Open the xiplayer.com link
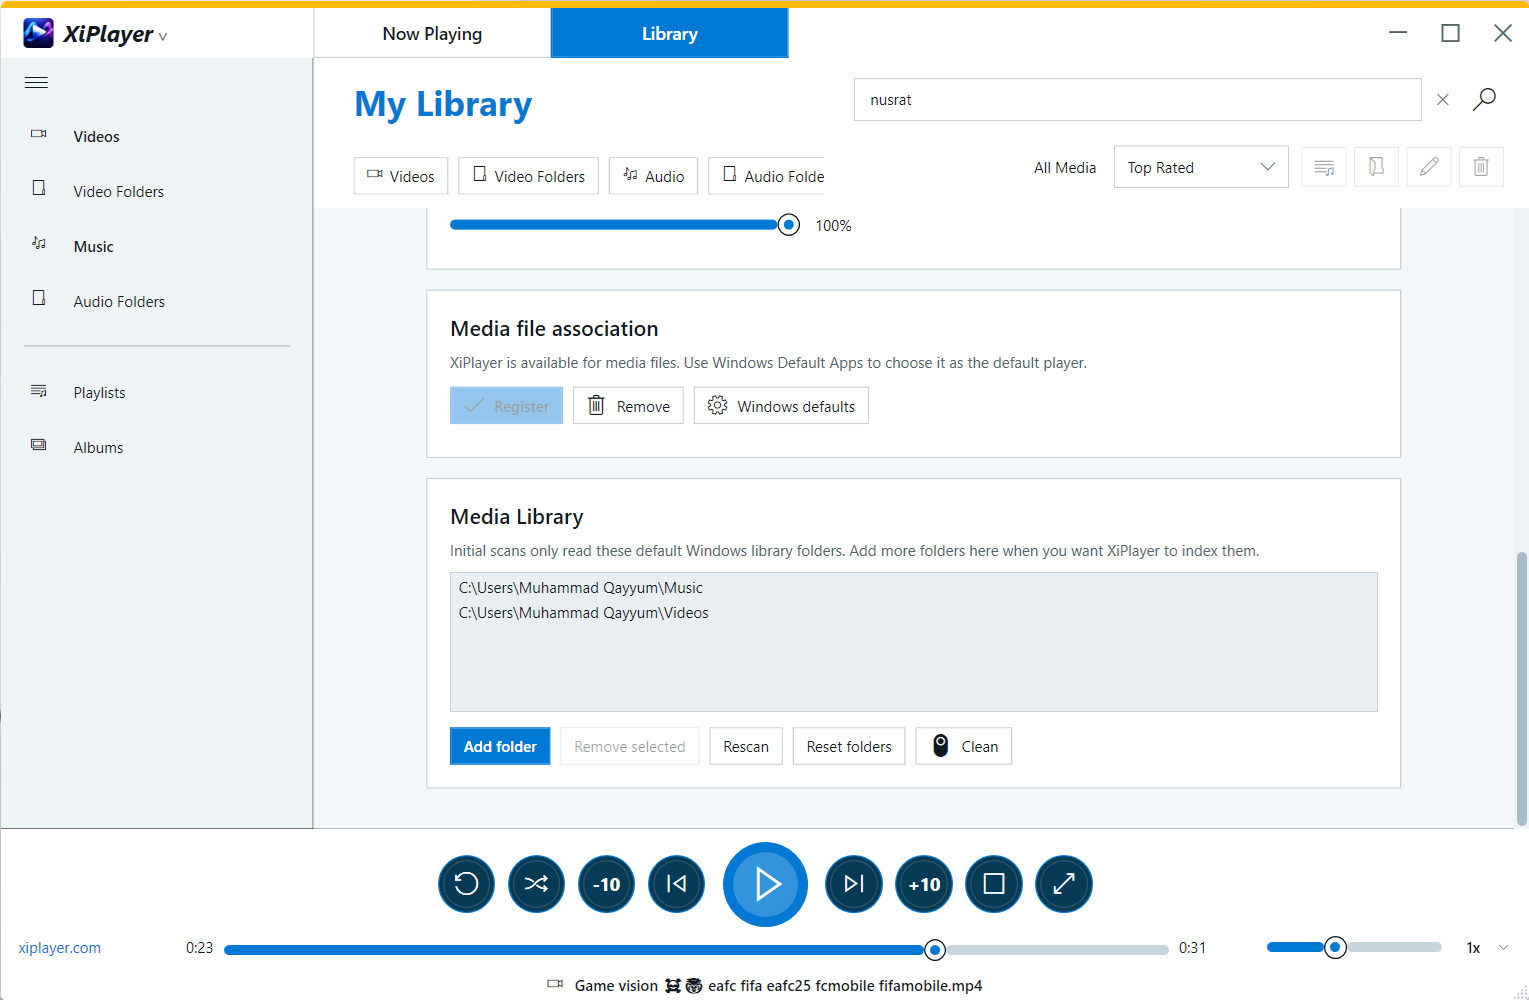1529x1000 pixels. 59,948
